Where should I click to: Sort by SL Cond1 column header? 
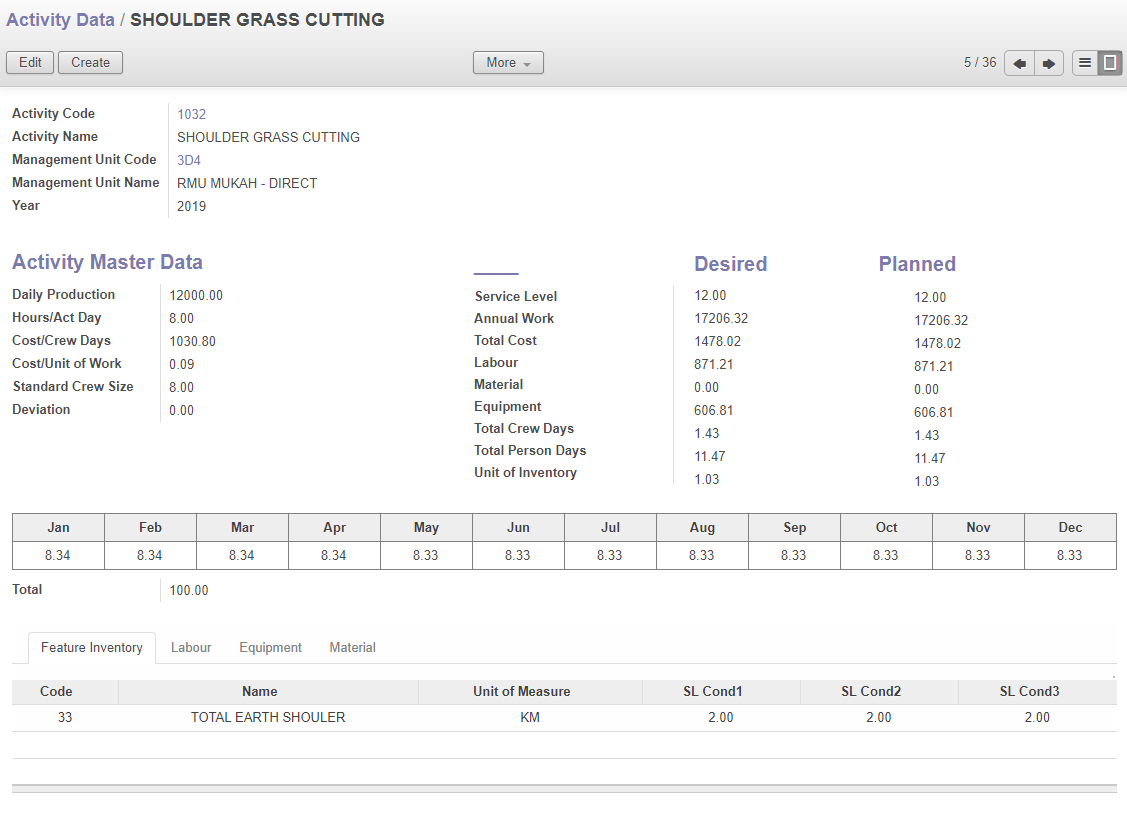pos(720,692)
